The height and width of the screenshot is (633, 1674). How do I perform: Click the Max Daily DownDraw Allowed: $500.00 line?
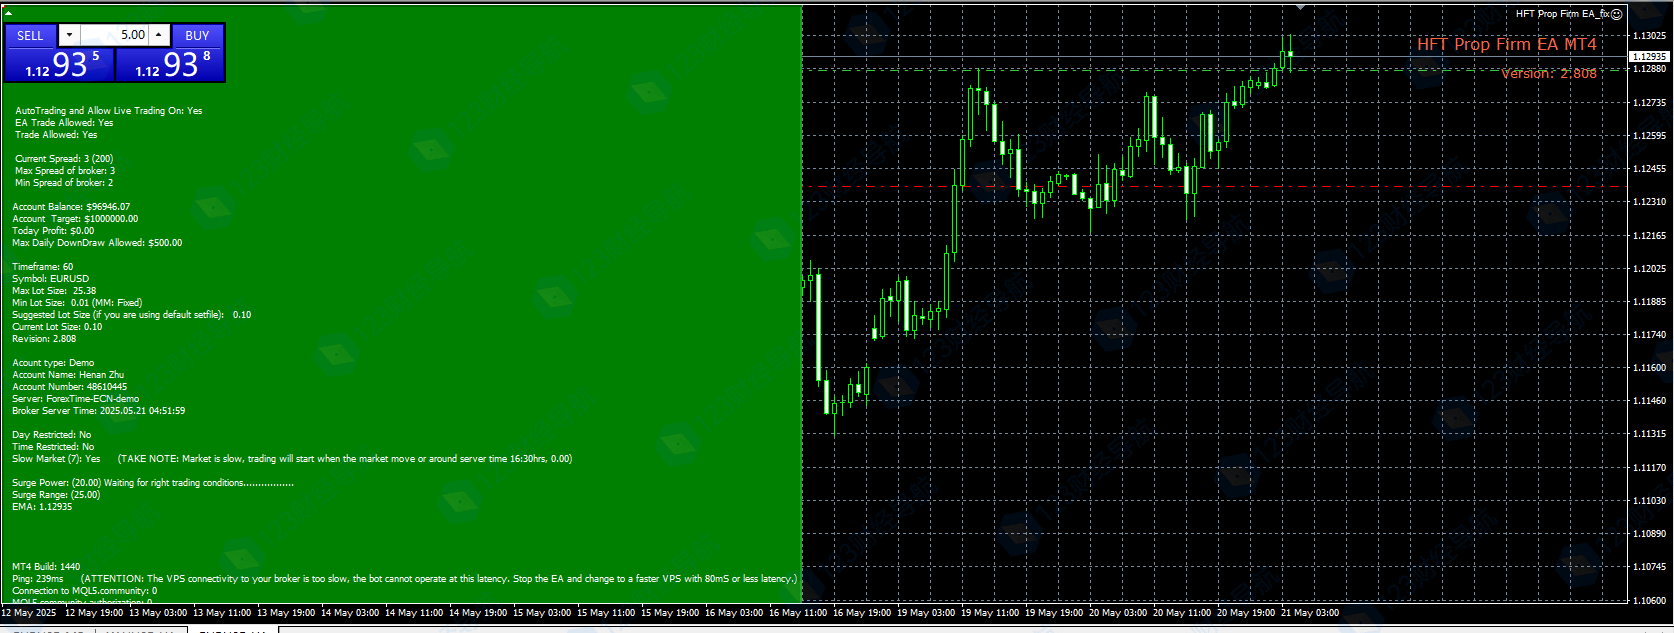click(97, 243)
